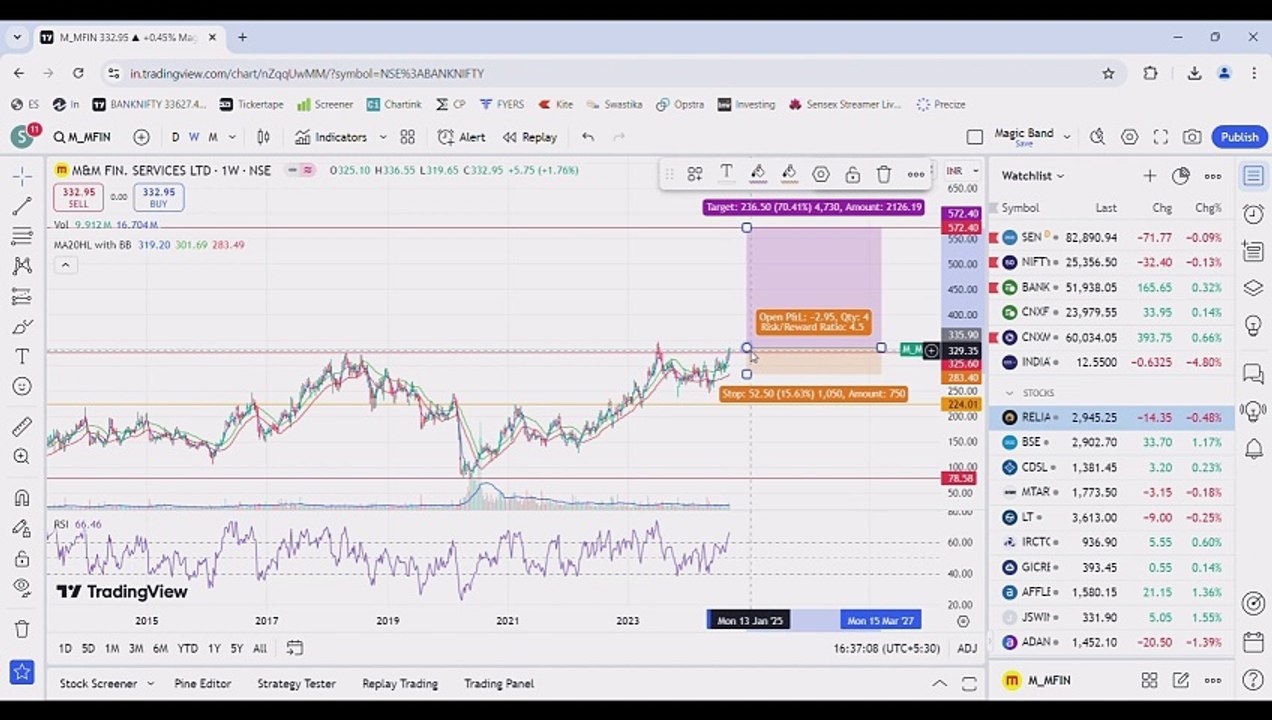The width and height of the screenshot is (1272, 720).
Task: Lock the selected position drawing
Action: point(852,174)
